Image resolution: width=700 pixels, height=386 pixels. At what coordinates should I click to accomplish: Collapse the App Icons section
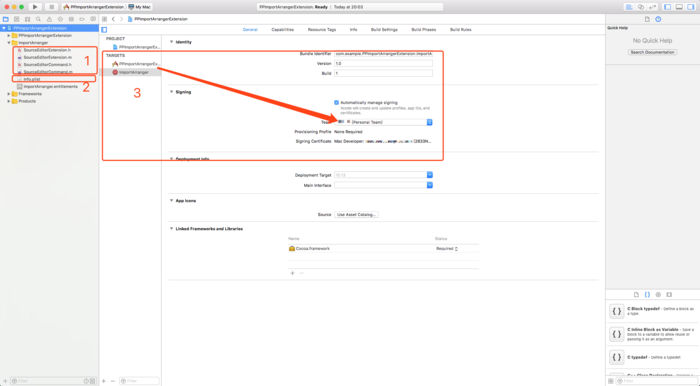(171, 201)
